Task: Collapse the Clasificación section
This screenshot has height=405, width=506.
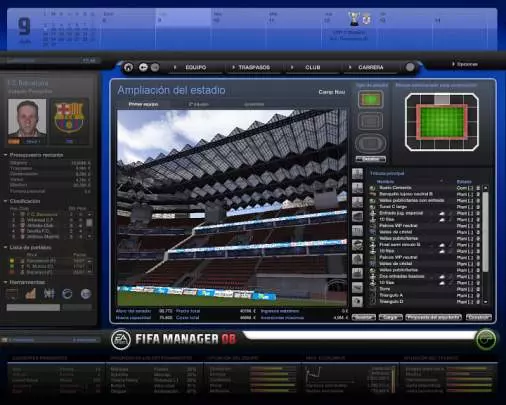Action: [5, 201]
